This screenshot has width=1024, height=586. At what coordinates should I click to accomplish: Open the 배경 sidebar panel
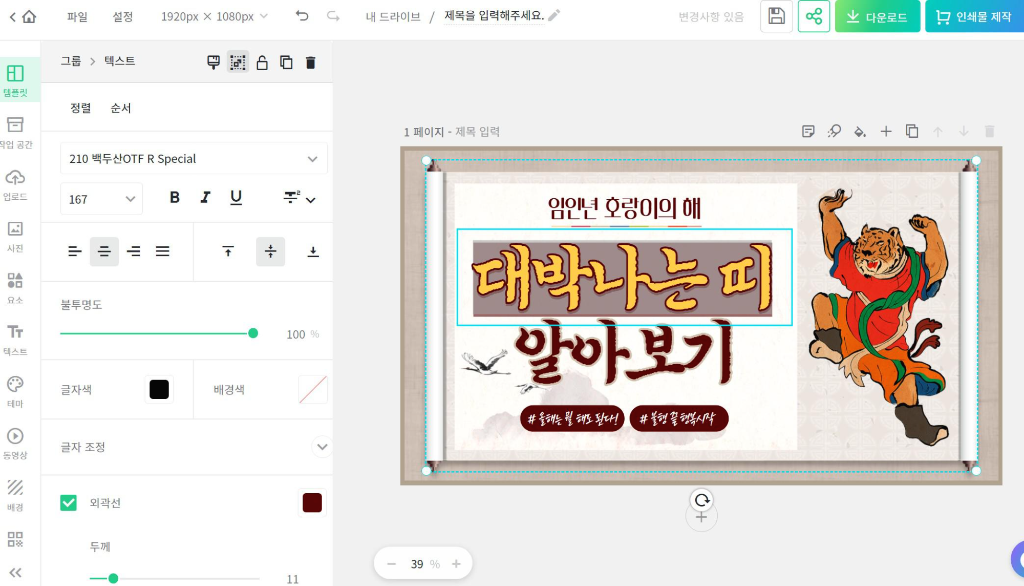(16, 495)
